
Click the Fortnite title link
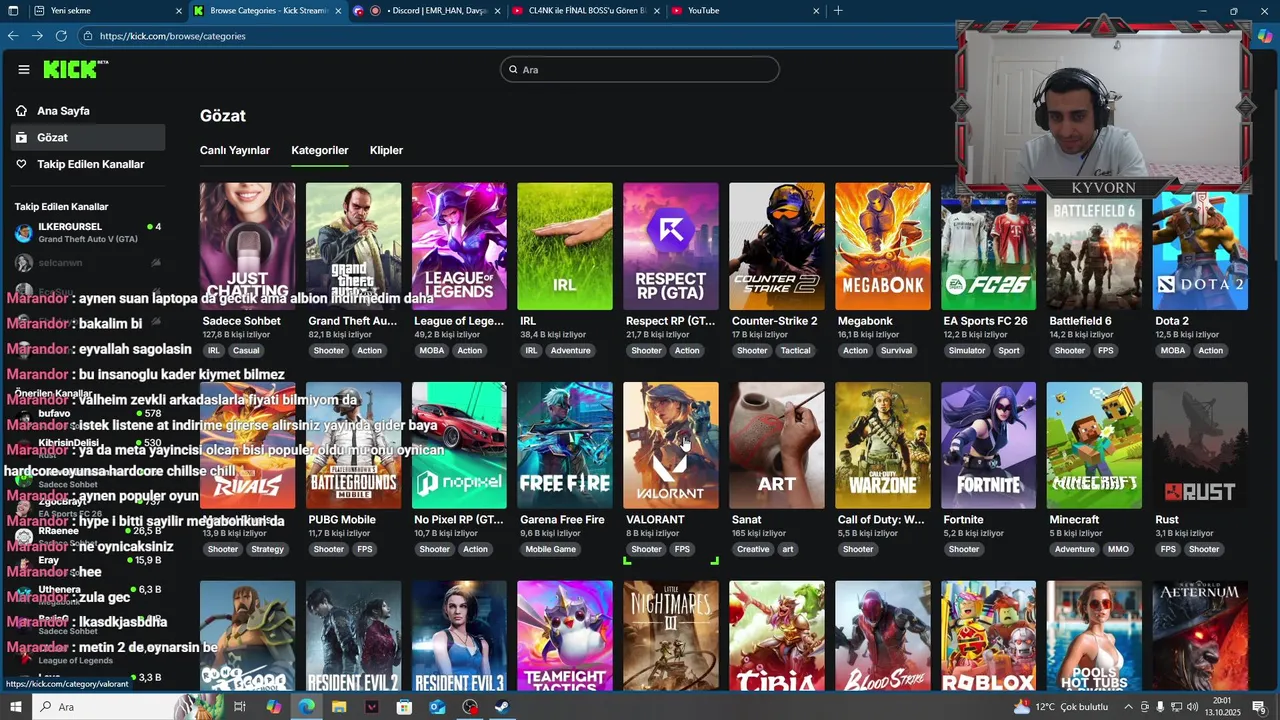pos(964,520)
